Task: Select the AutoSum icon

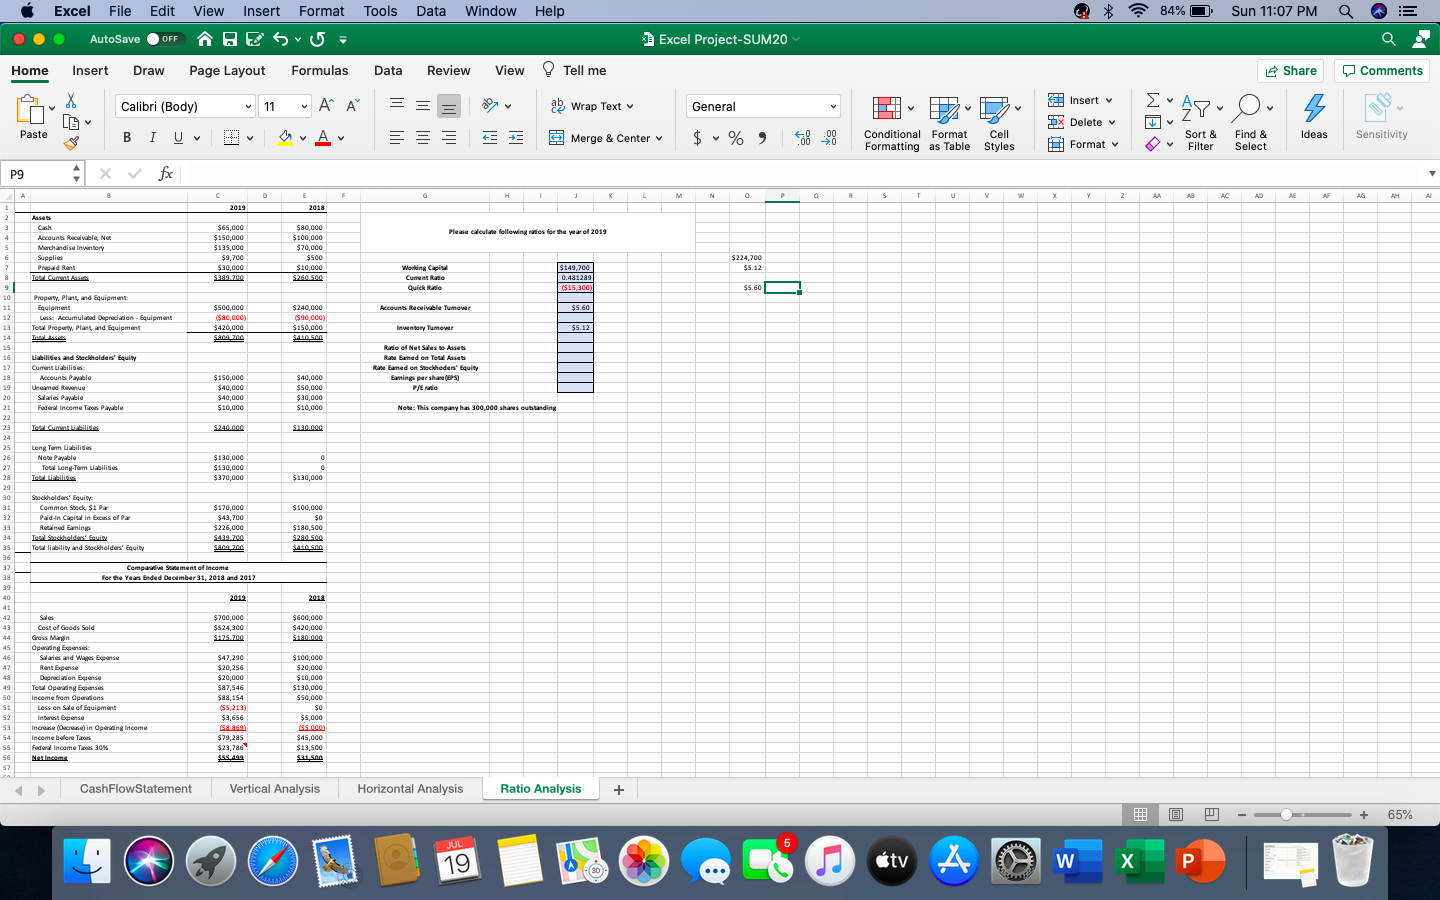Action: pos(1152,99)
